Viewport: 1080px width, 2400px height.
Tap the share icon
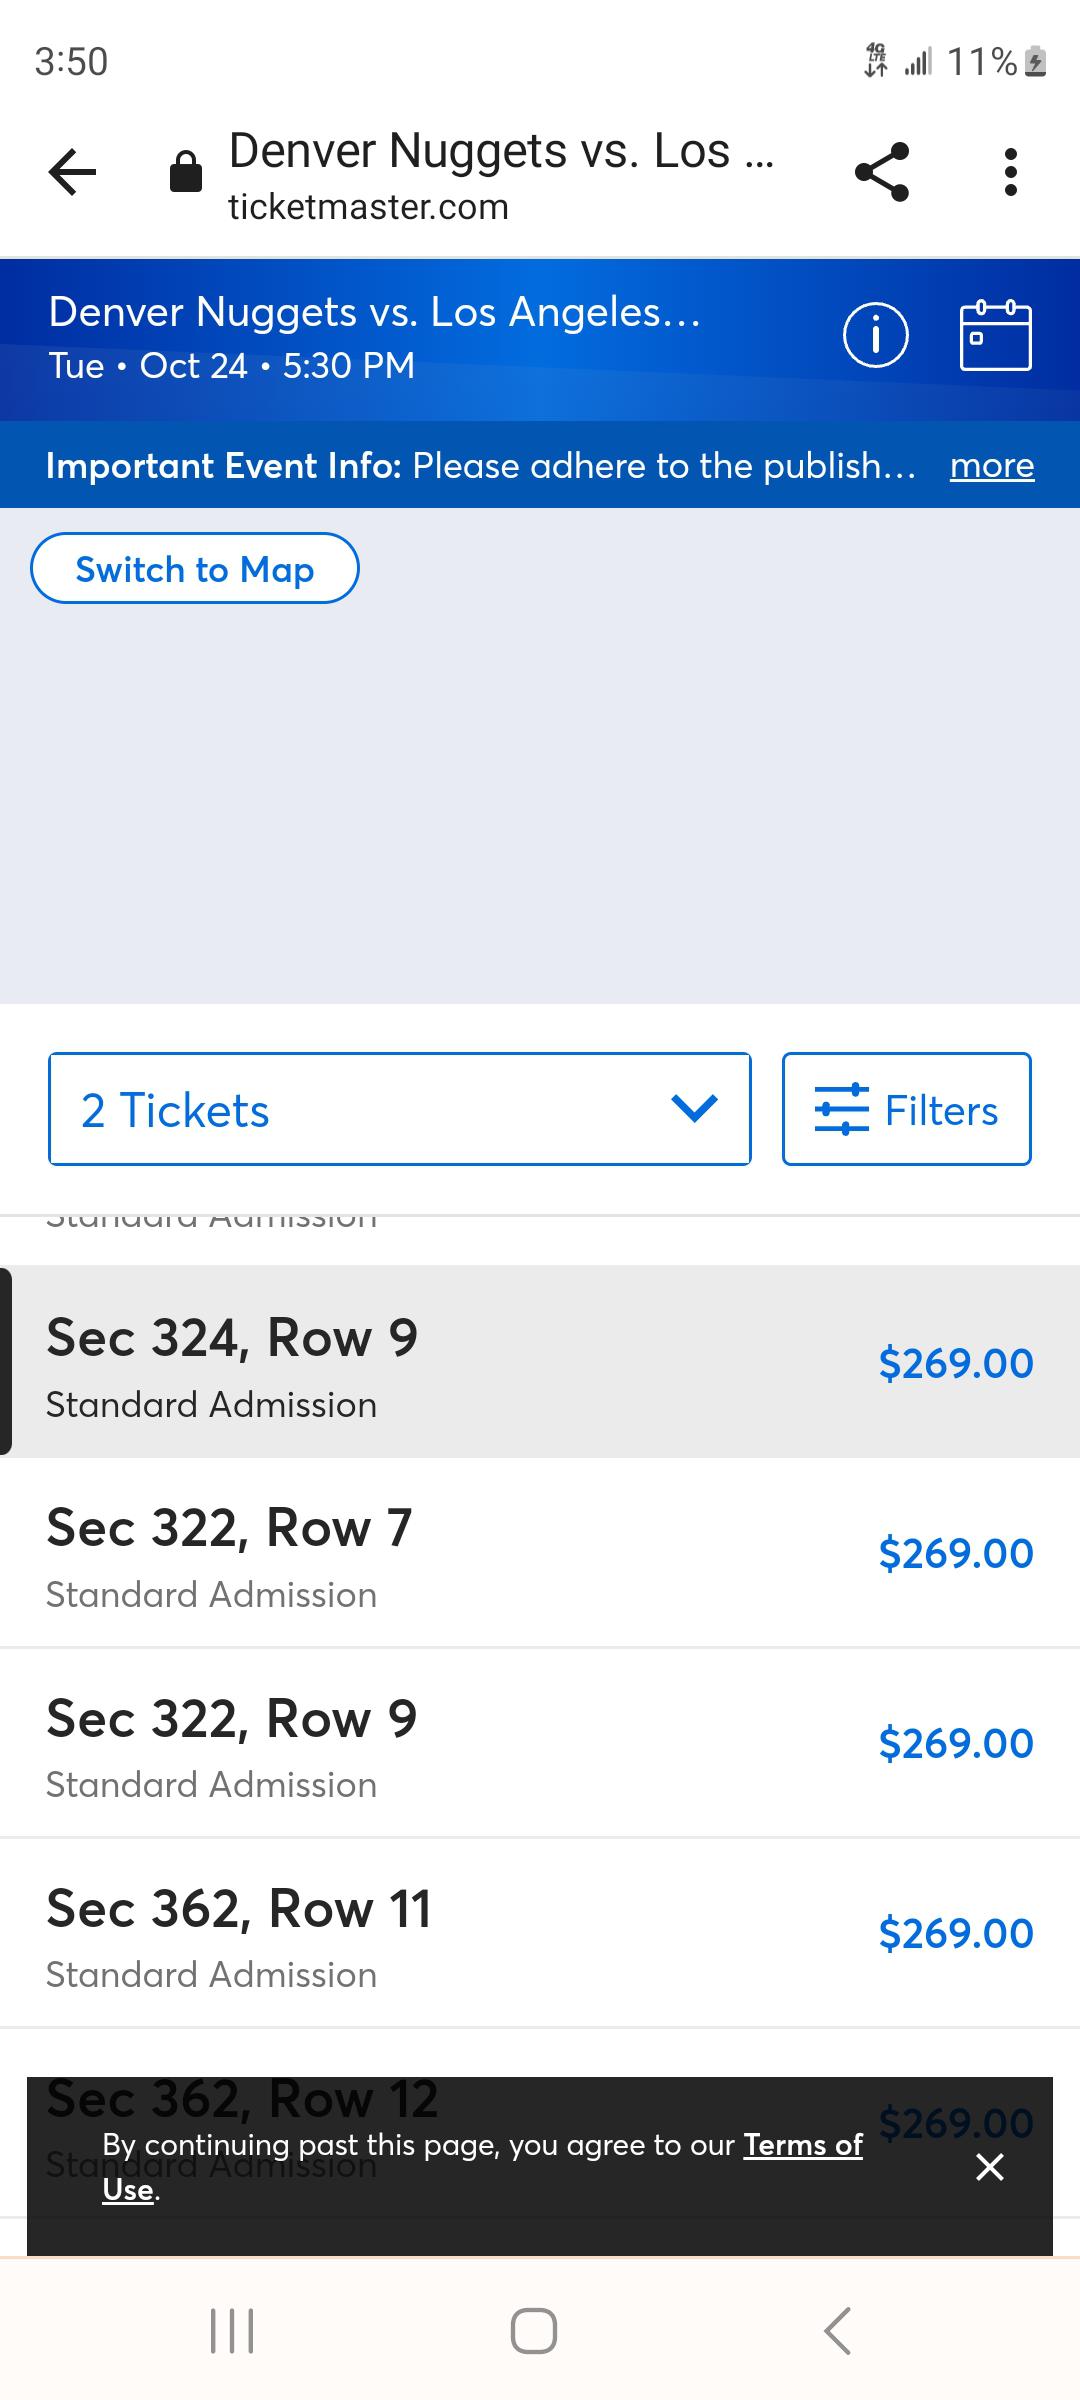[x=882, y=172]
